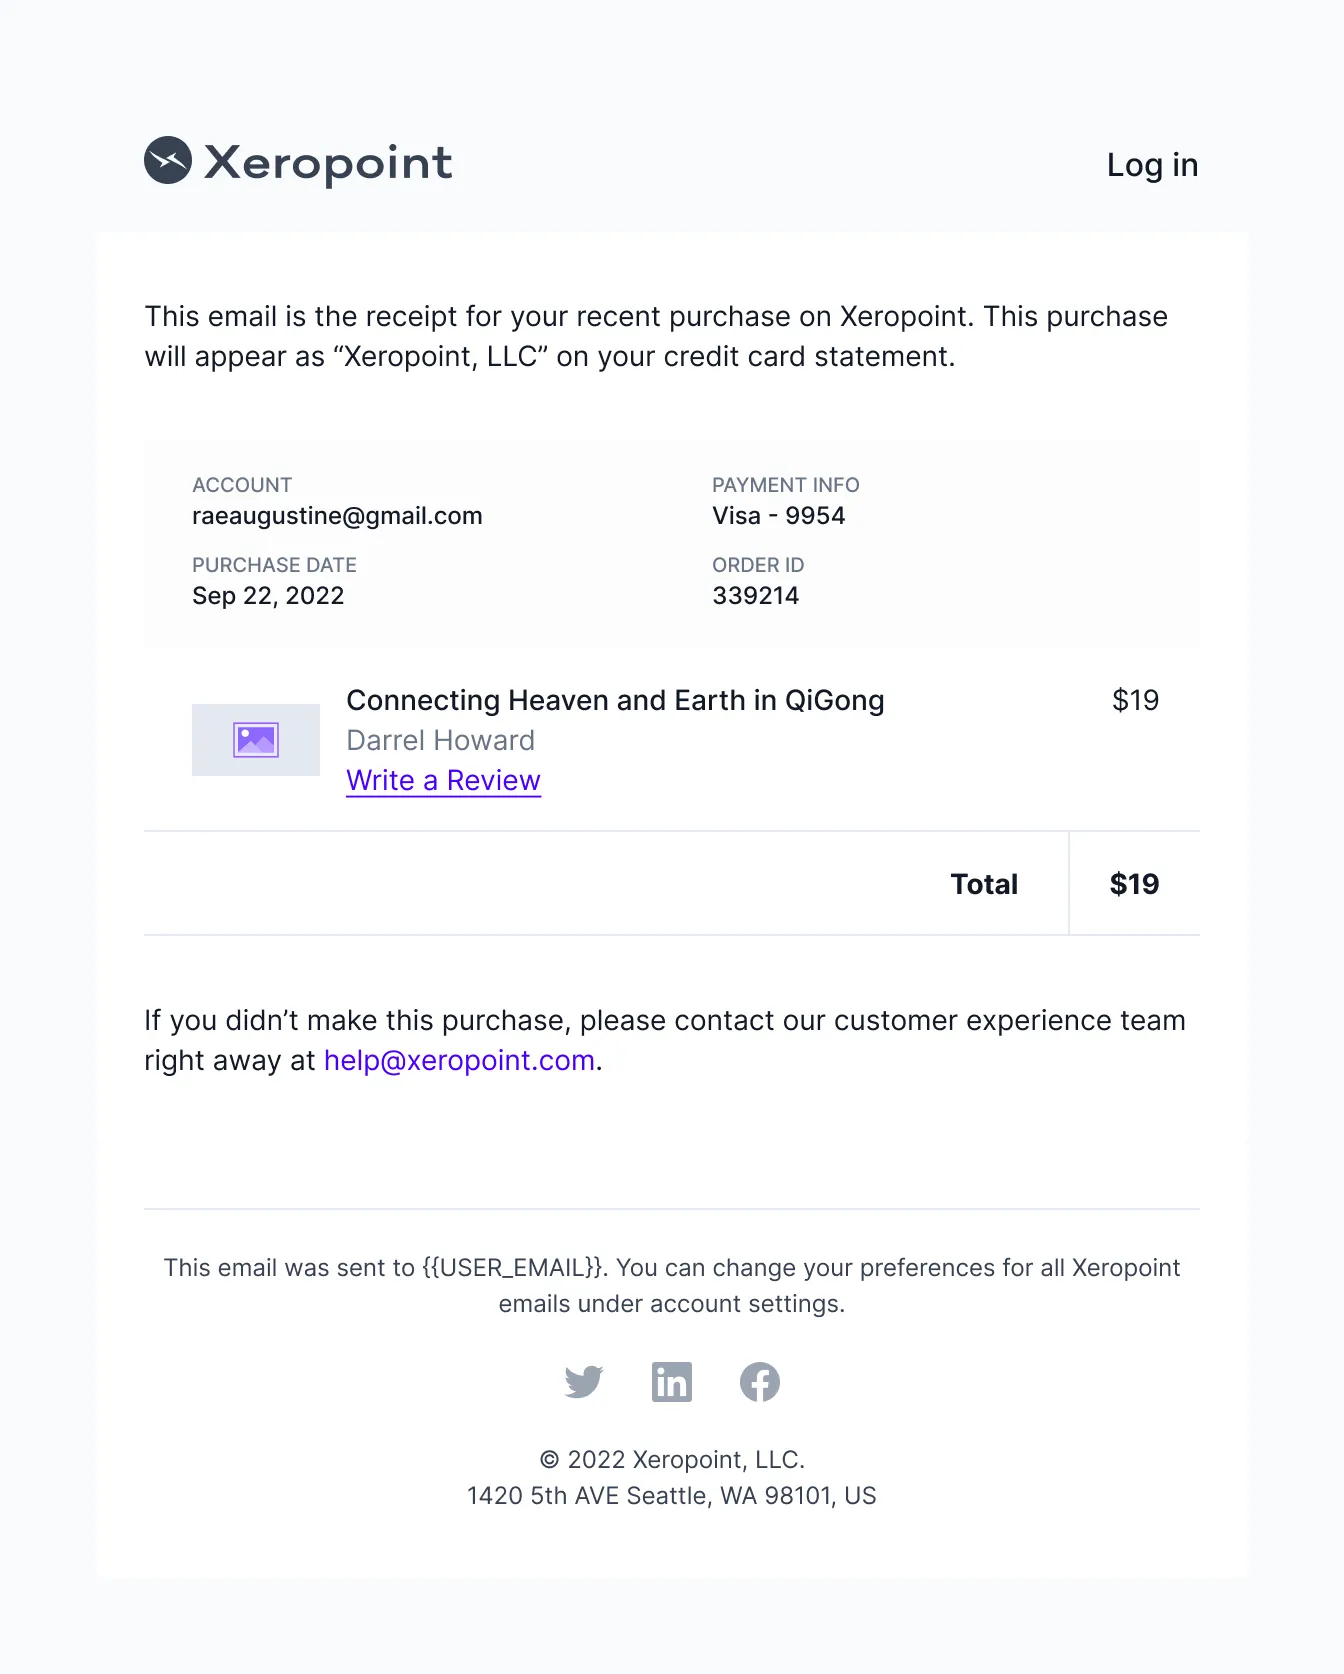Viewport: 1344px width, 1674px height.
Task: Click the bold $19 total amount
Action: [1134, 884]
